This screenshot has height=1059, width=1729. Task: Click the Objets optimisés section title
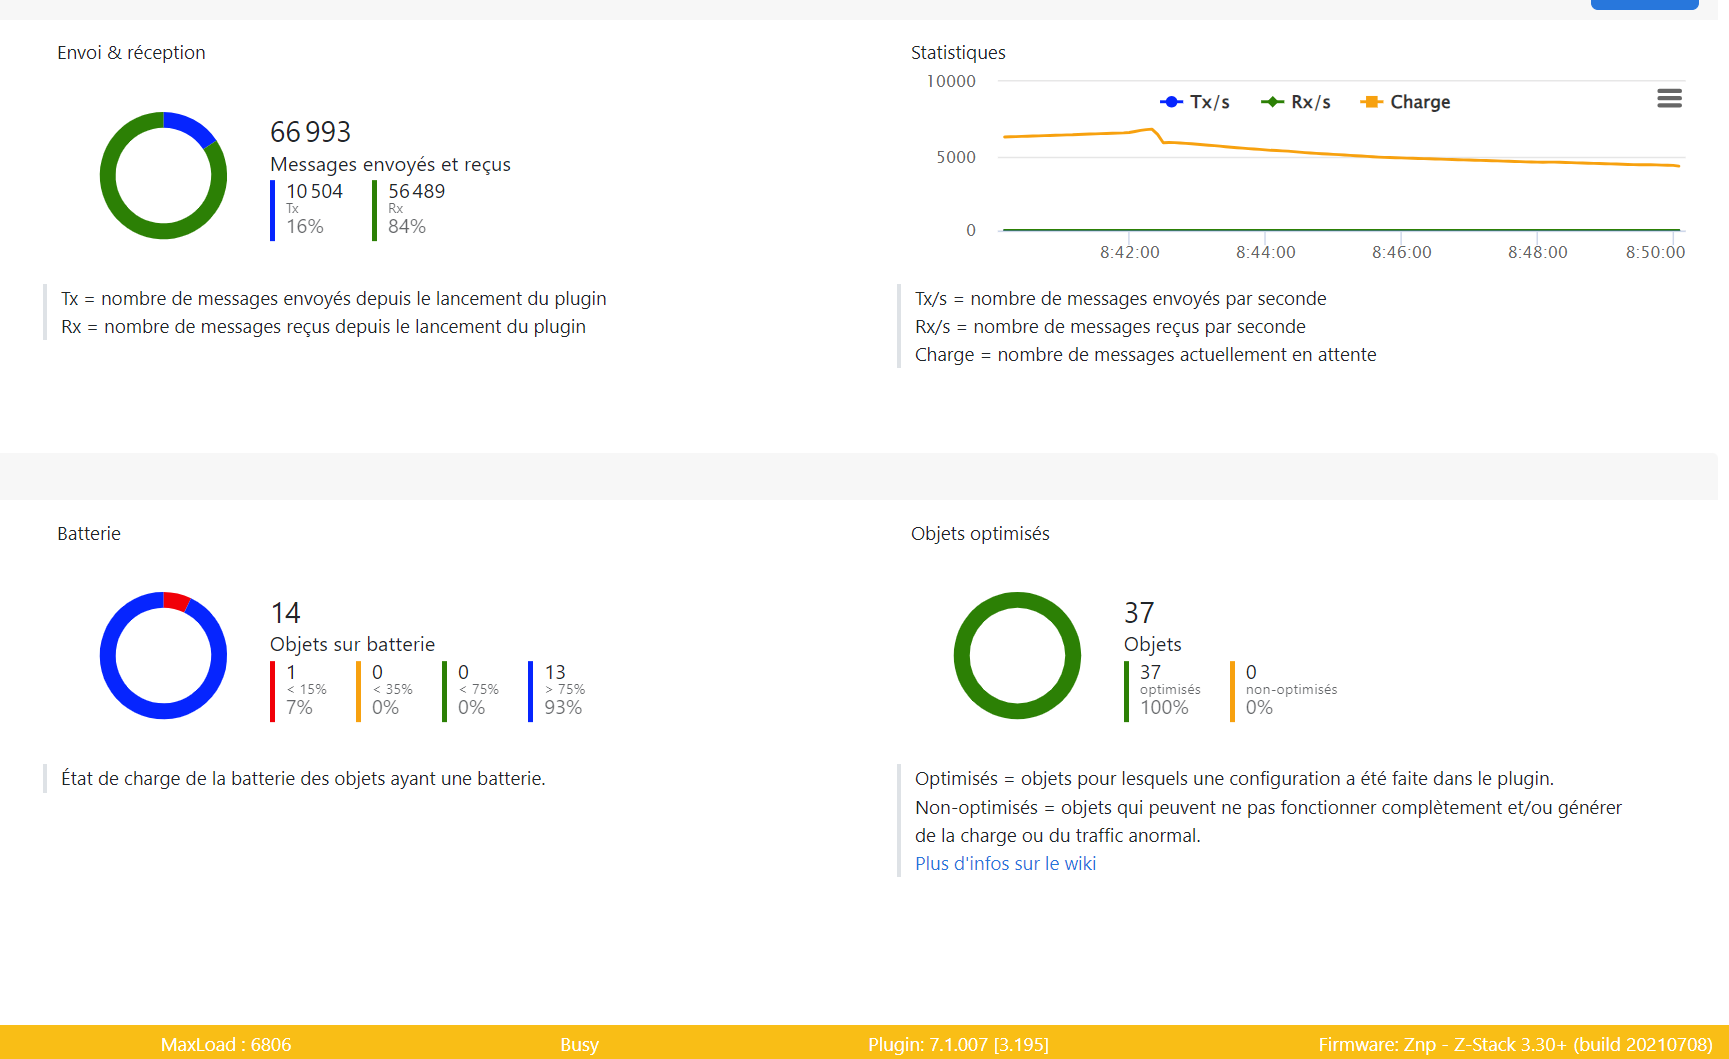click(x=980, y=534)
